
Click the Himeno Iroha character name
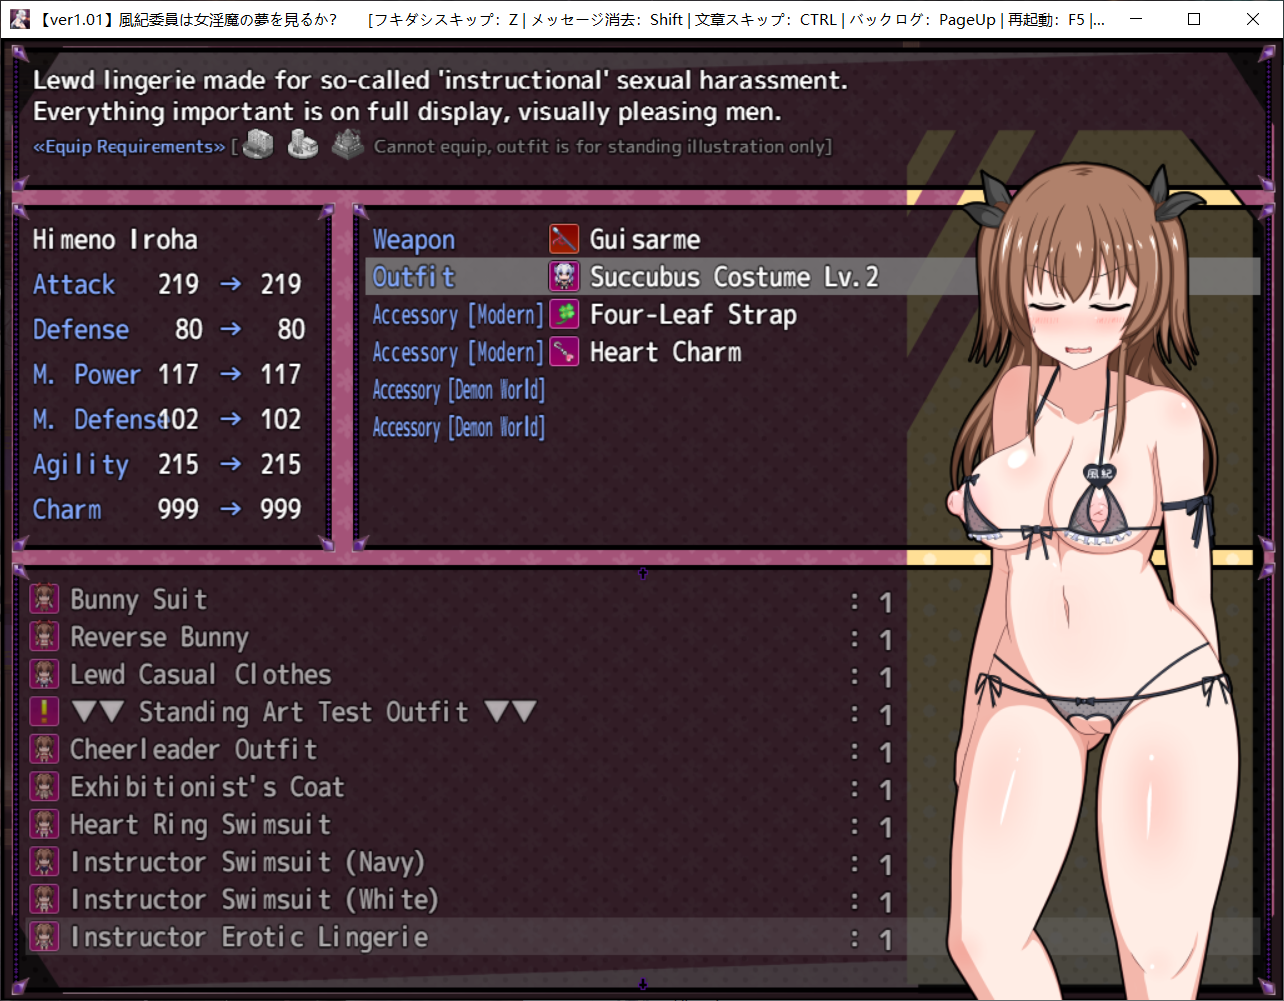[115, 240]
